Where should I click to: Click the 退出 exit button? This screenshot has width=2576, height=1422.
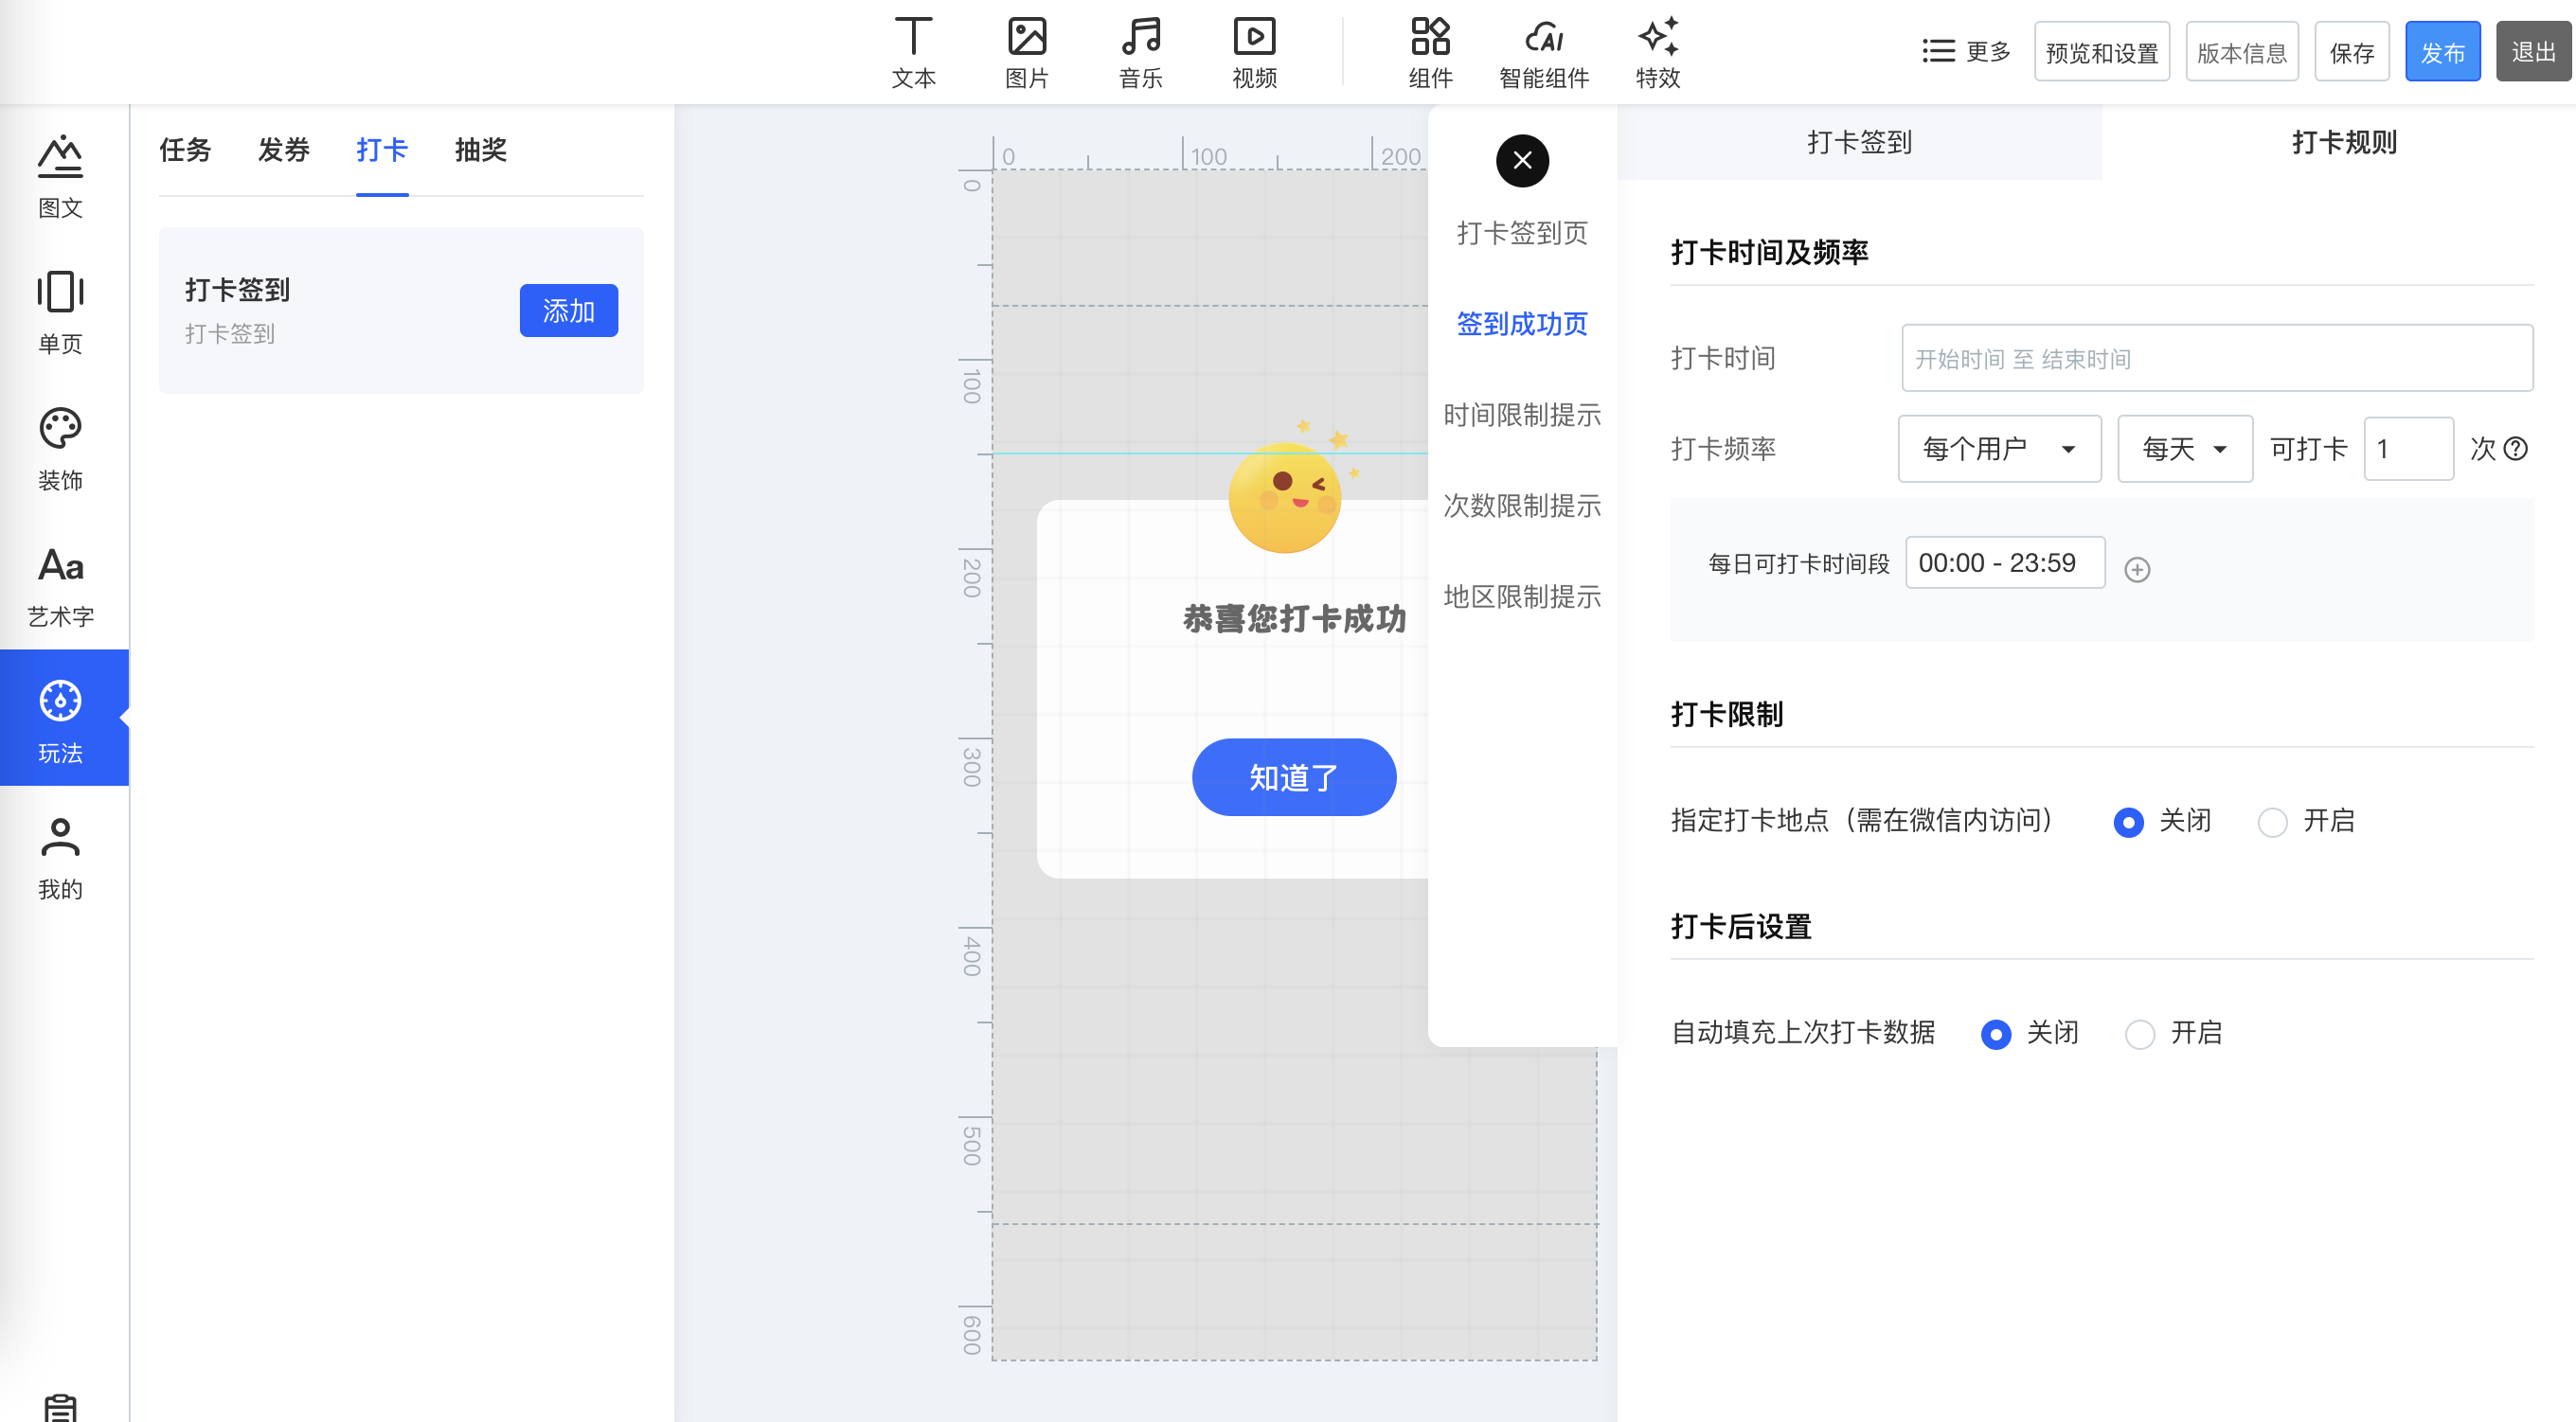[x=2533, y=52]
